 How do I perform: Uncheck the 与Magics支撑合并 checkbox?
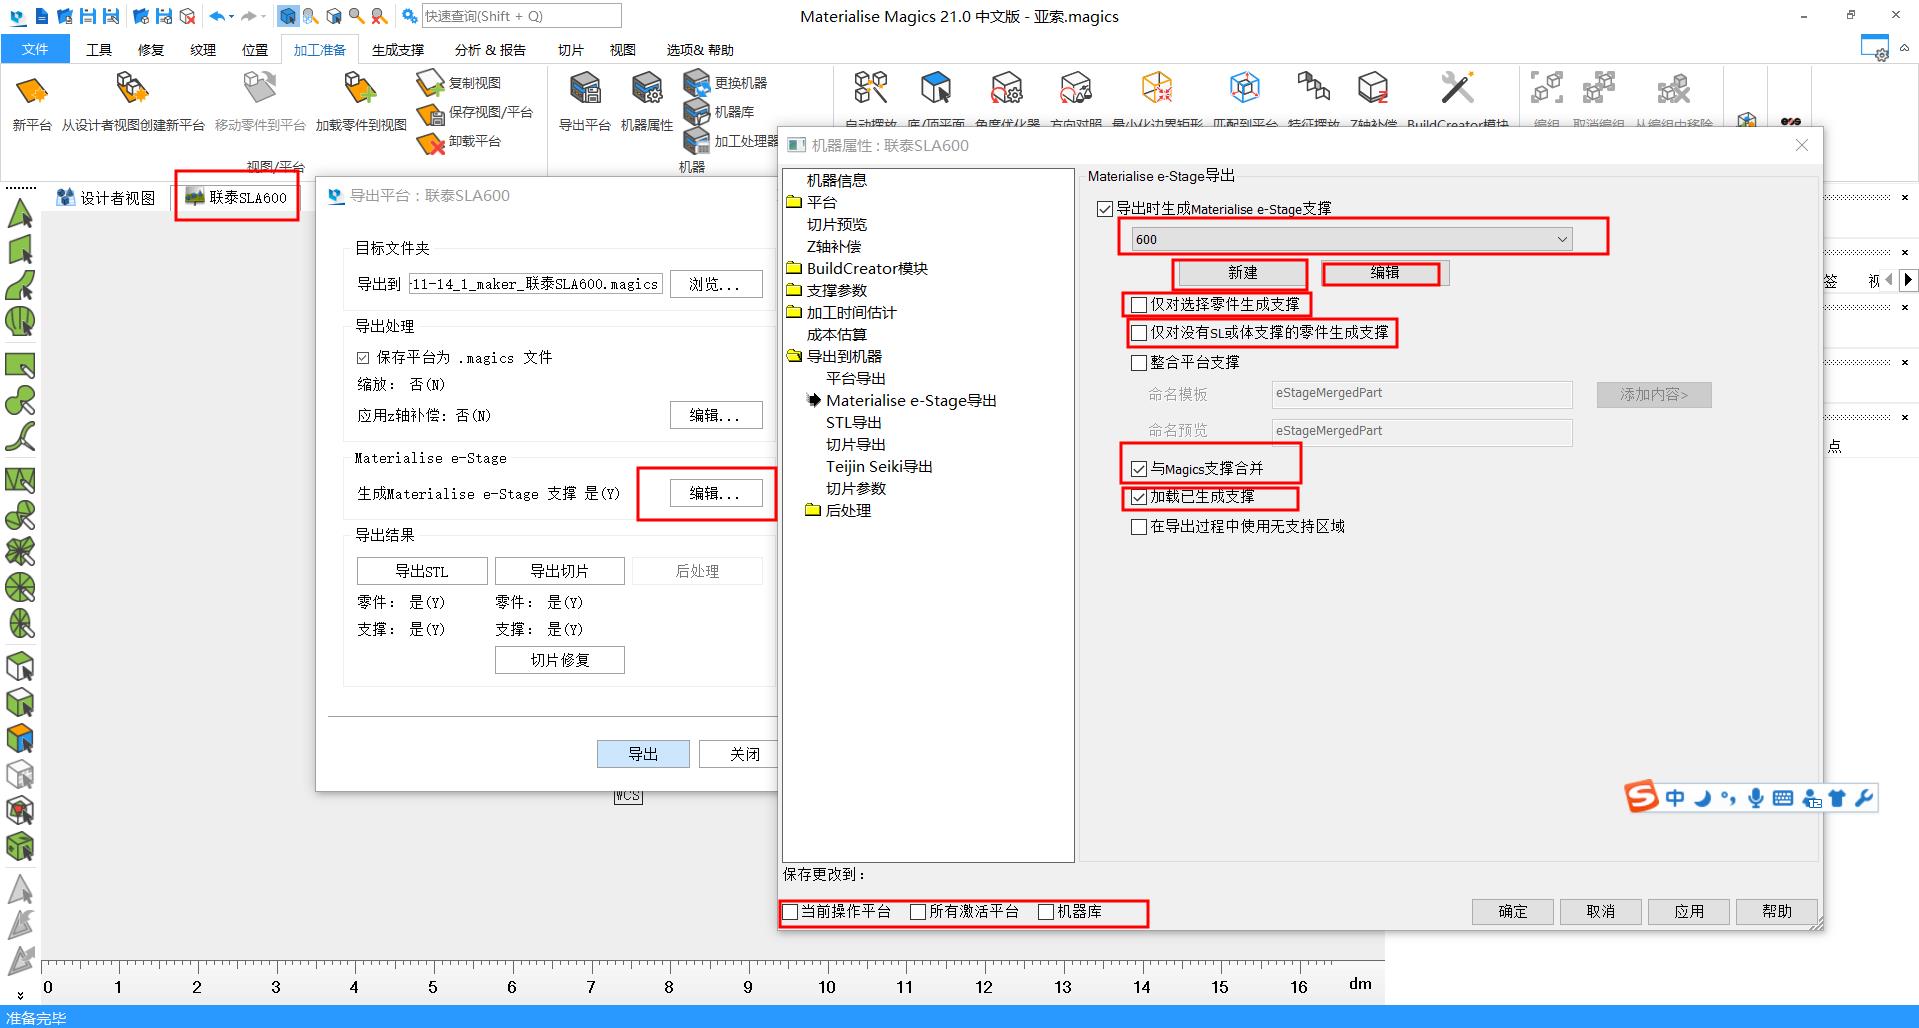pos(1139,469)
